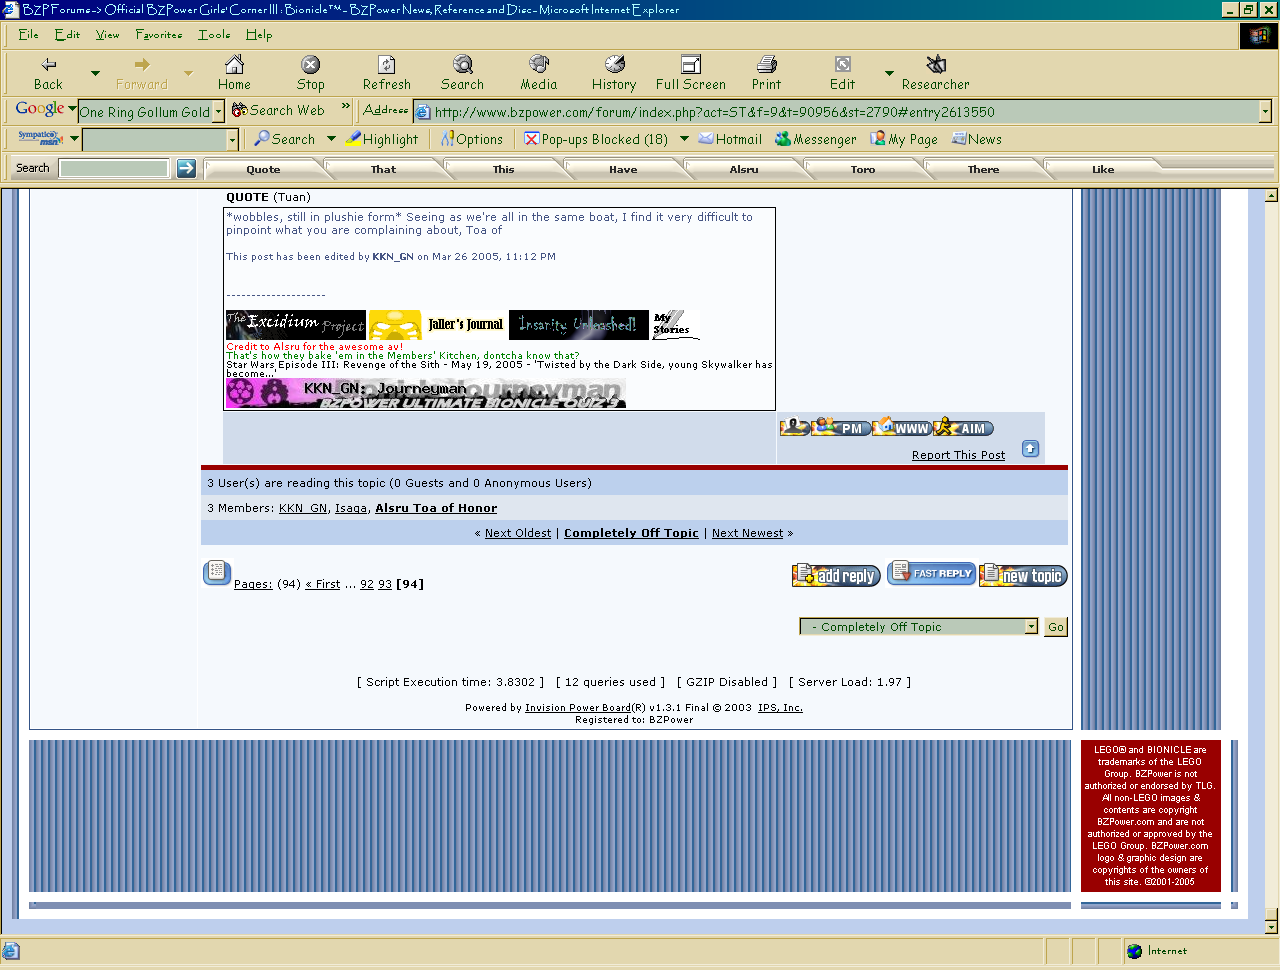Click the go-to-top arrow icon

(1030, 449)
